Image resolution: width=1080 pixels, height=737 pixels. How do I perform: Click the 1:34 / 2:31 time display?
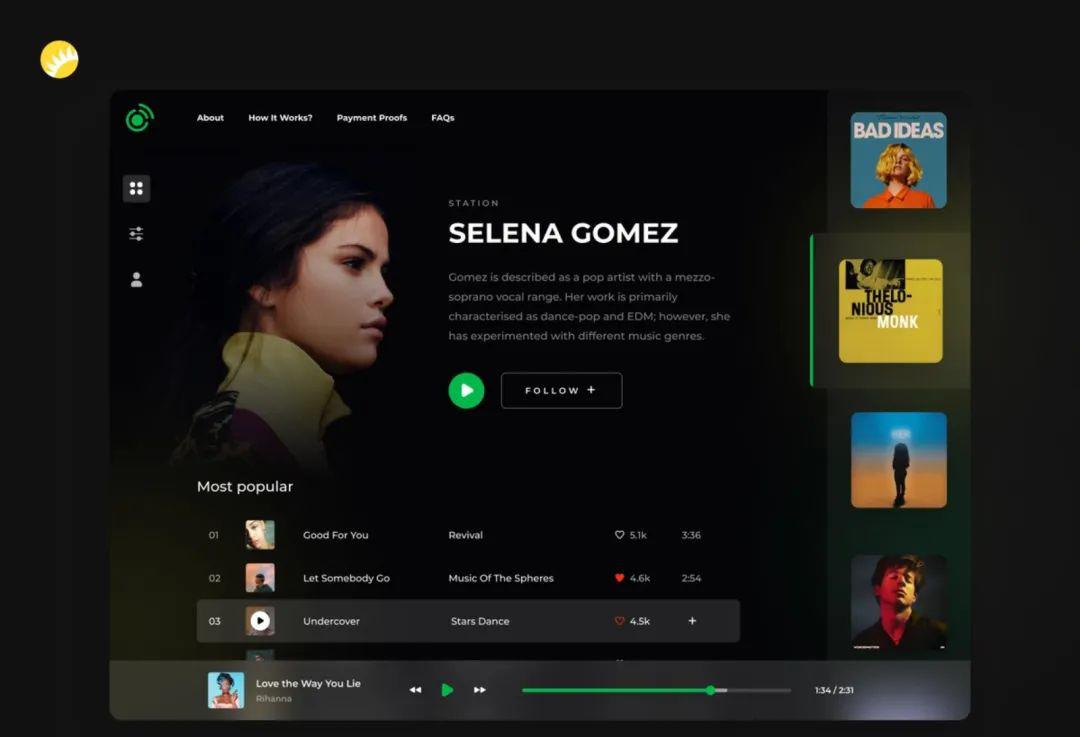tap(834, 690)
